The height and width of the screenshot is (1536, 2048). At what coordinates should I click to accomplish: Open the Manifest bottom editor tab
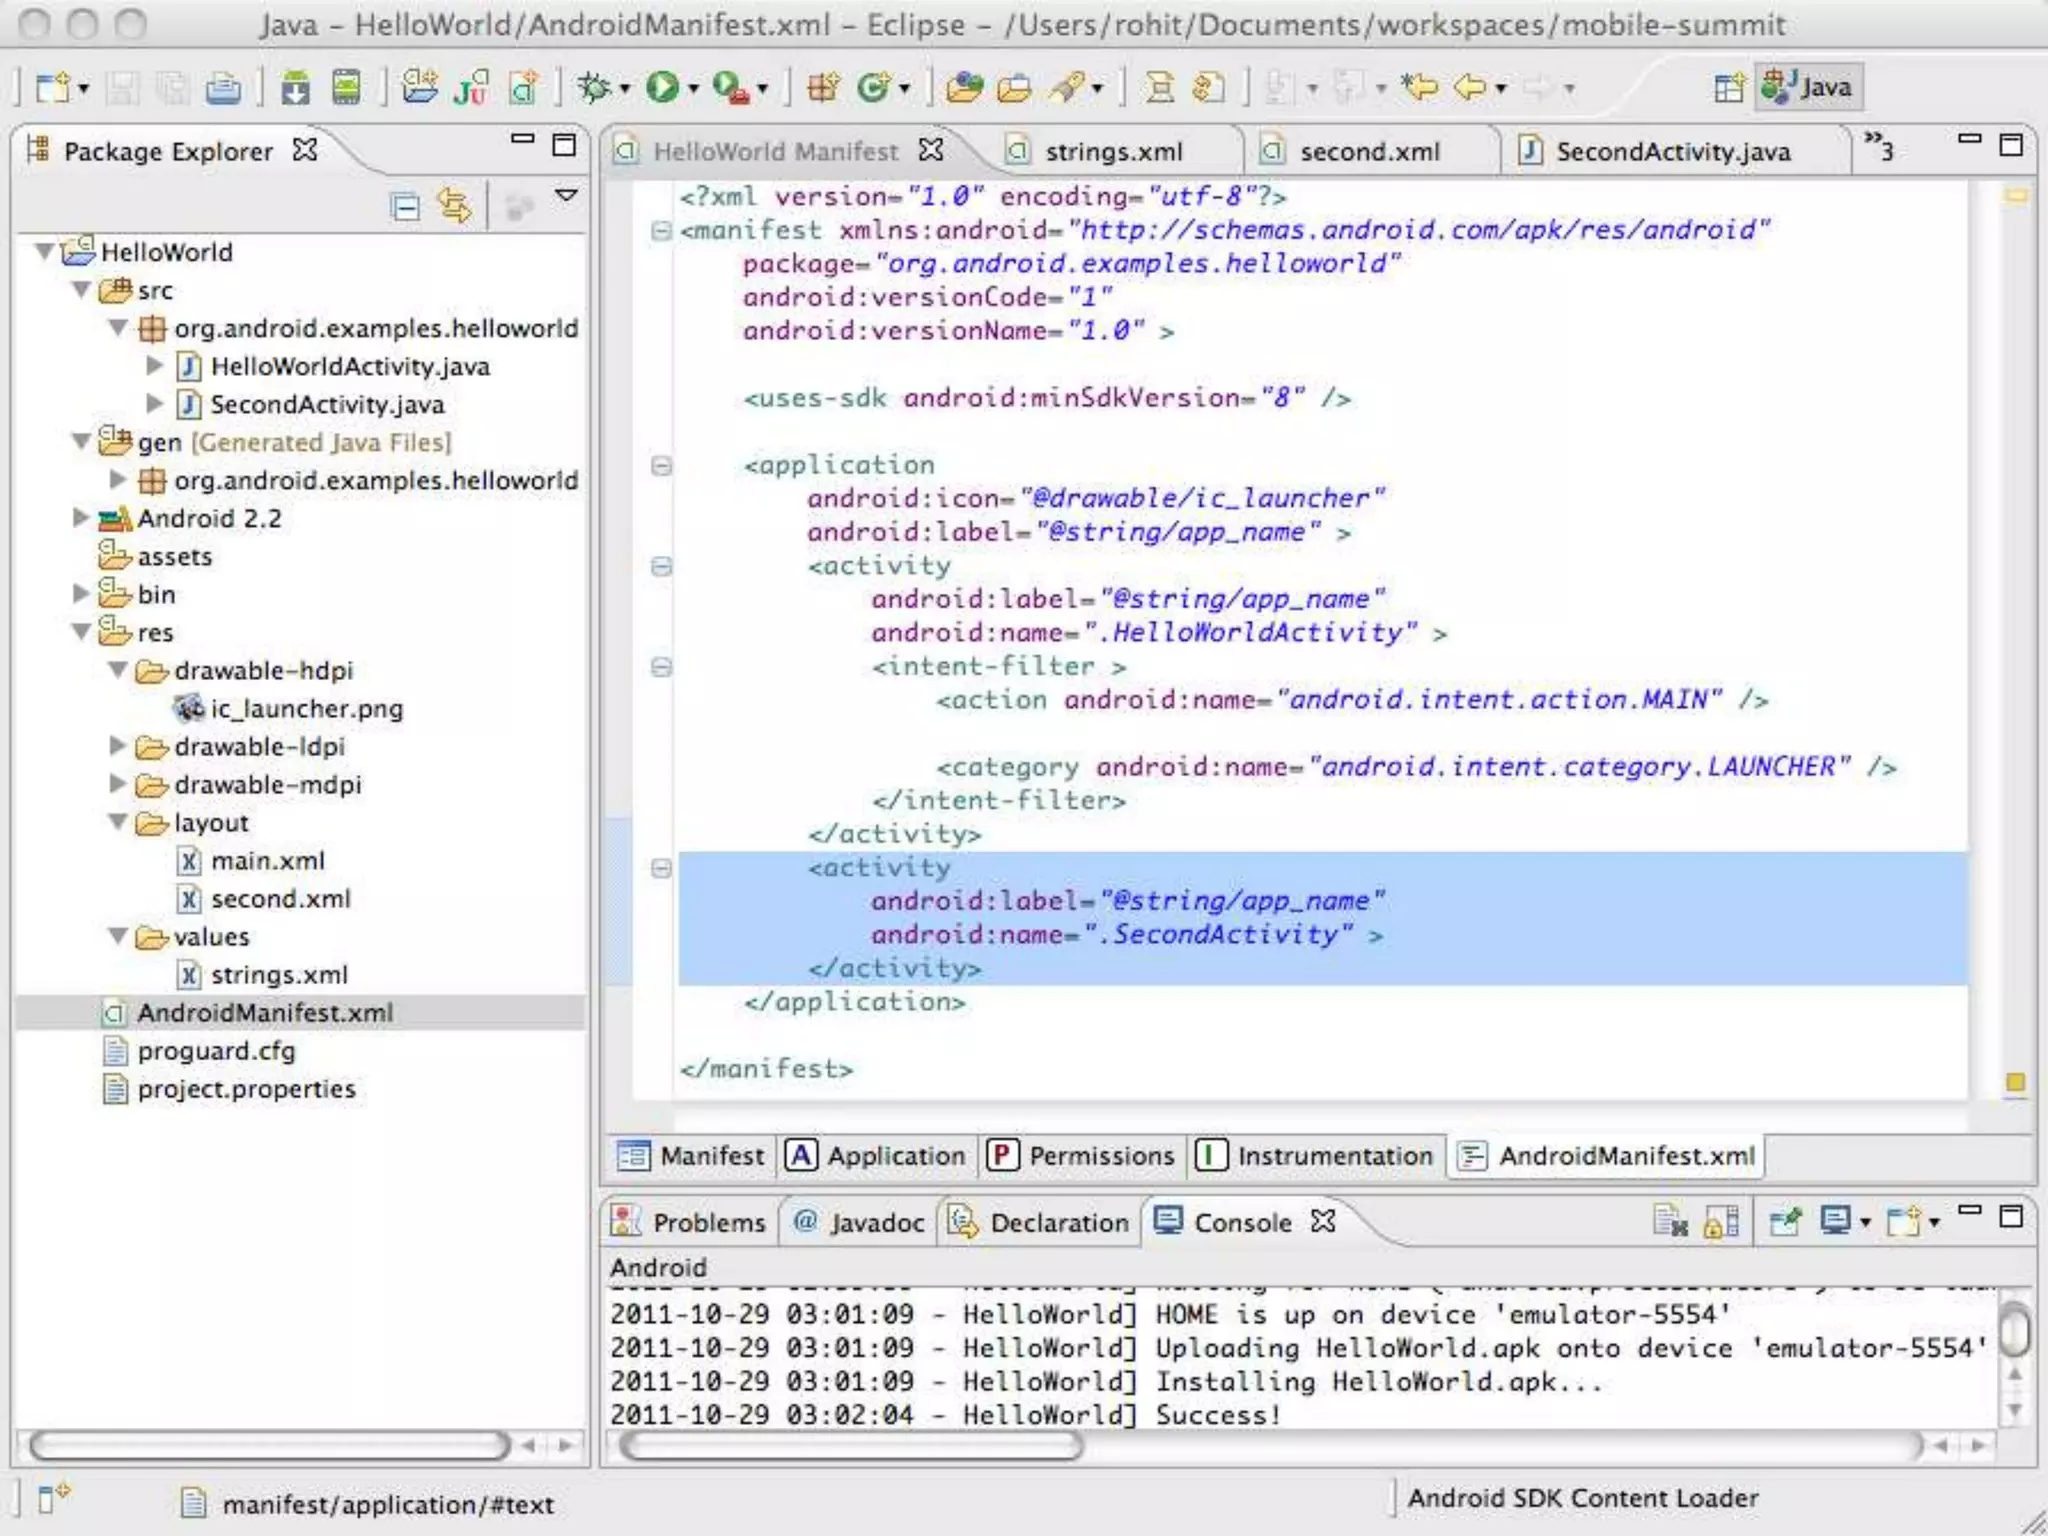(690, 1156)
